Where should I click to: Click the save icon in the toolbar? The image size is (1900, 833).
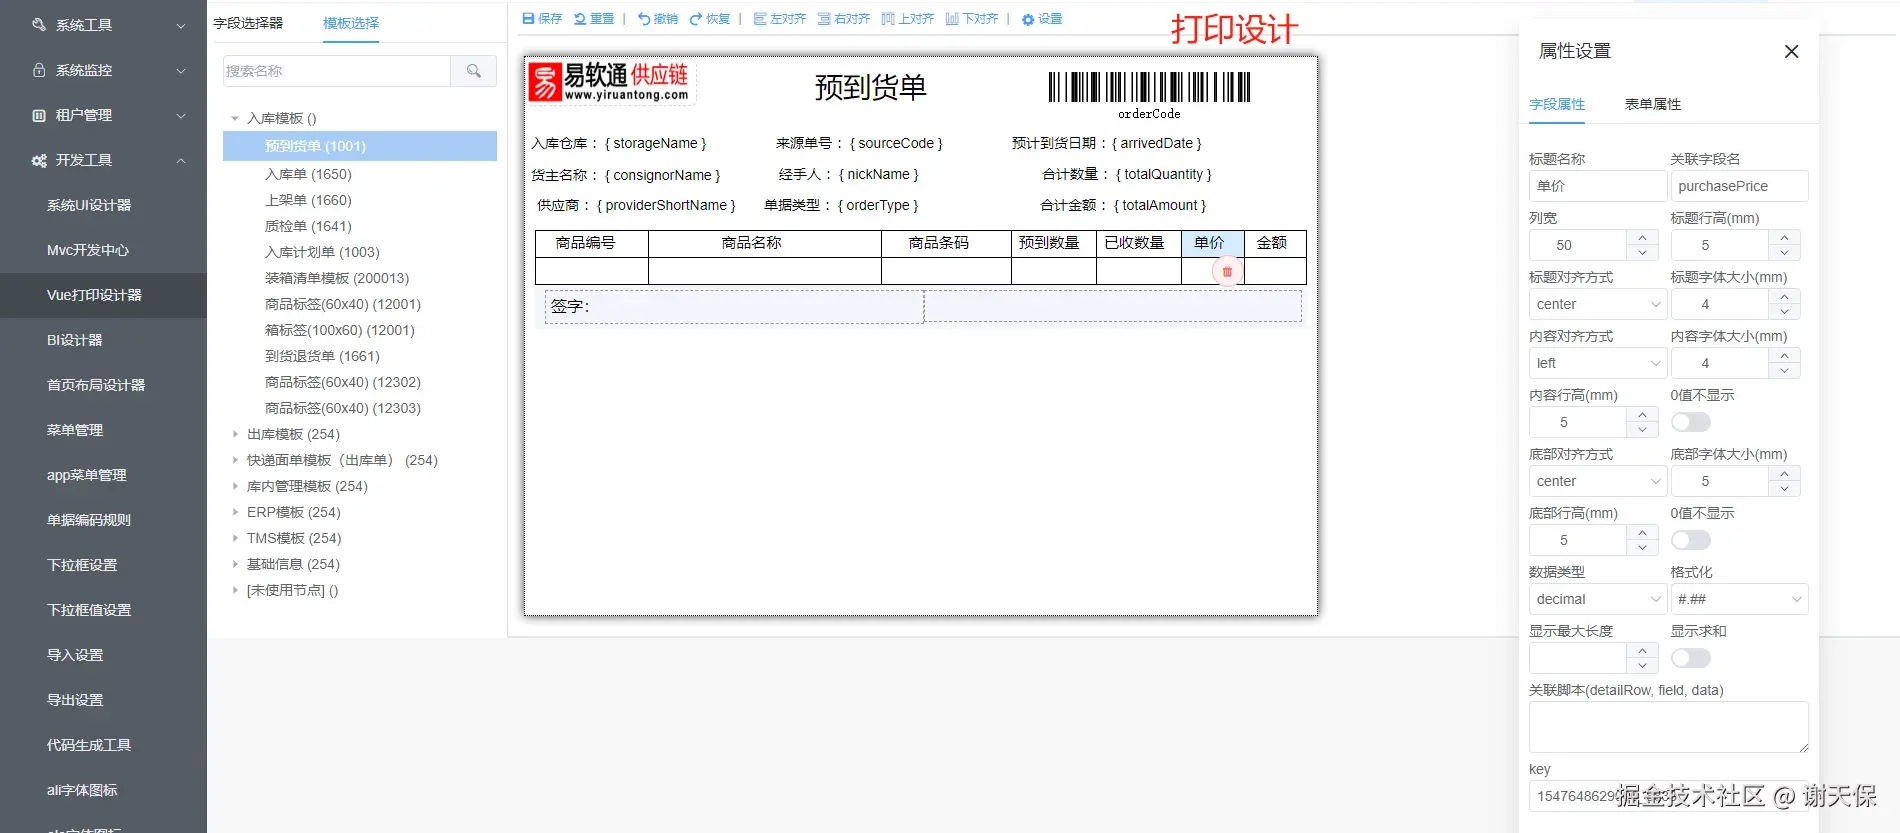(x=529, y=19)
